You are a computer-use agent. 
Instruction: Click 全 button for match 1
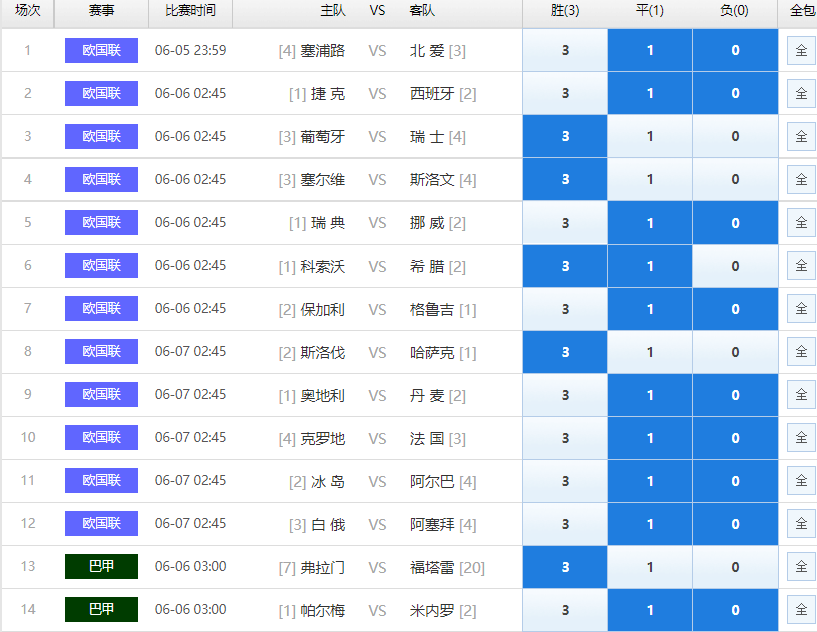coord(801,51)
